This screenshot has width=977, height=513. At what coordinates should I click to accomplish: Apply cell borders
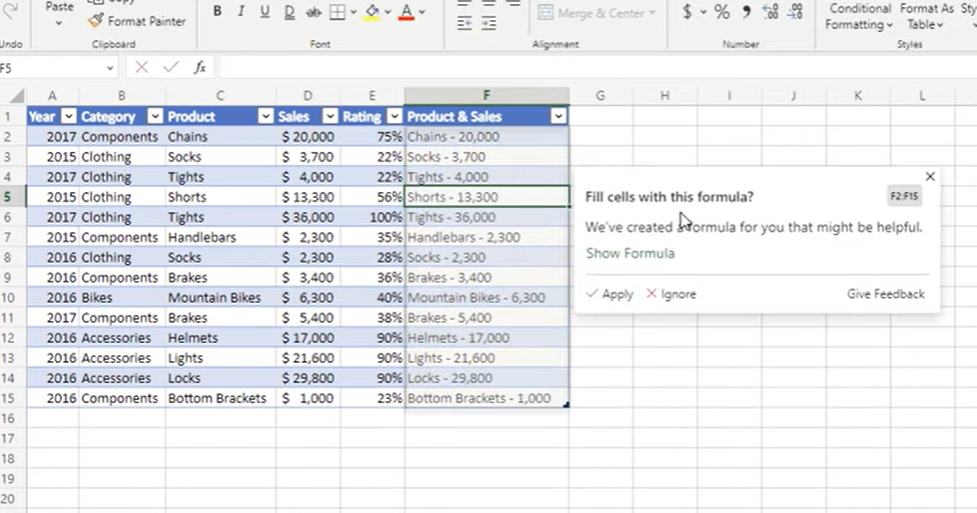tap(337, 11)
